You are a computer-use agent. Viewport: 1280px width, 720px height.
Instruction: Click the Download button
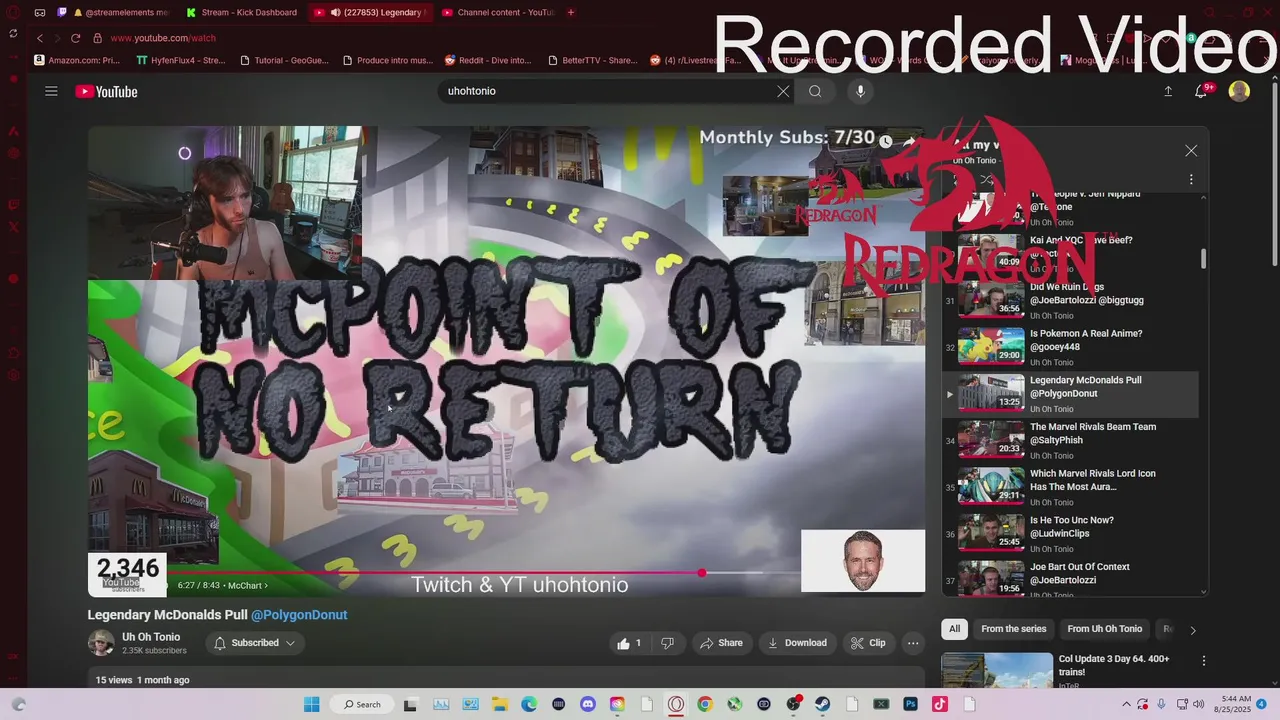click(x=797, y=643)
